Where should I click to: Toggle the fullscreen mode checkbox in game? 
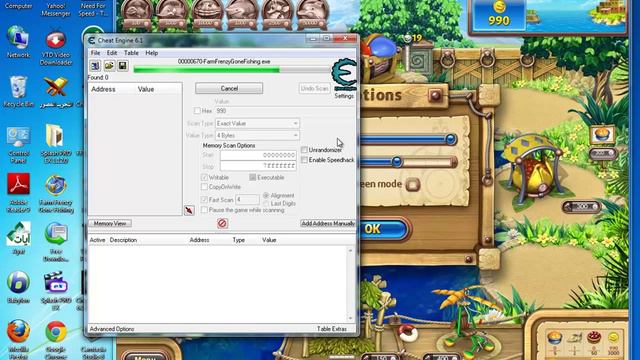[x=412, y=184]
